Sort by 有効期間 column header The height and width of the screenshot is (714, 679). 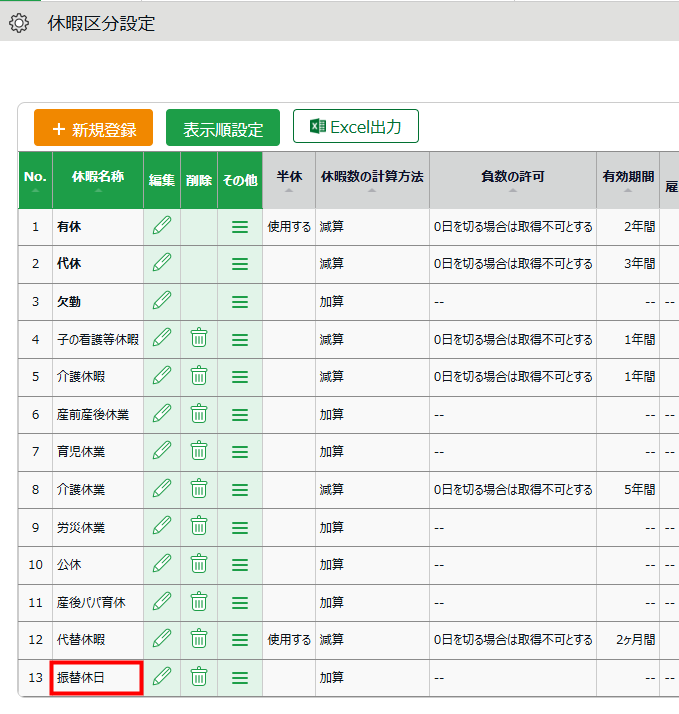pos(628,180)
